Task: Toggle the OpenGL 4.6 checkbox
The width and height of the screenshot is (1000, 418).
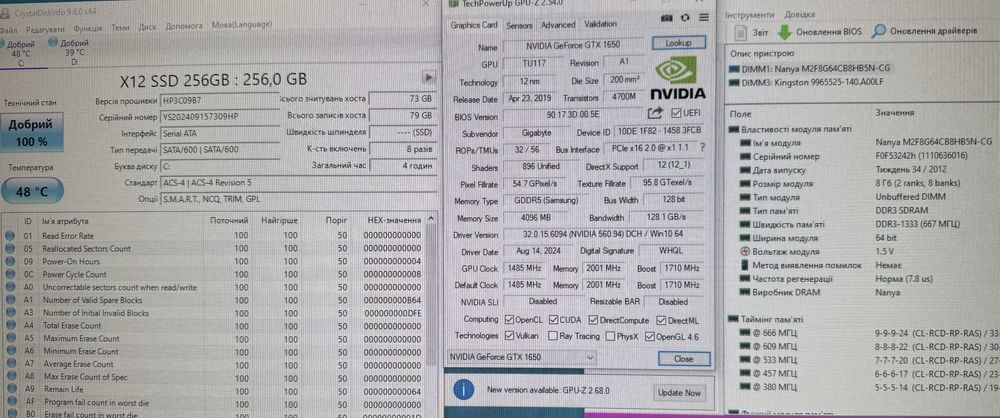Action: 650,336
